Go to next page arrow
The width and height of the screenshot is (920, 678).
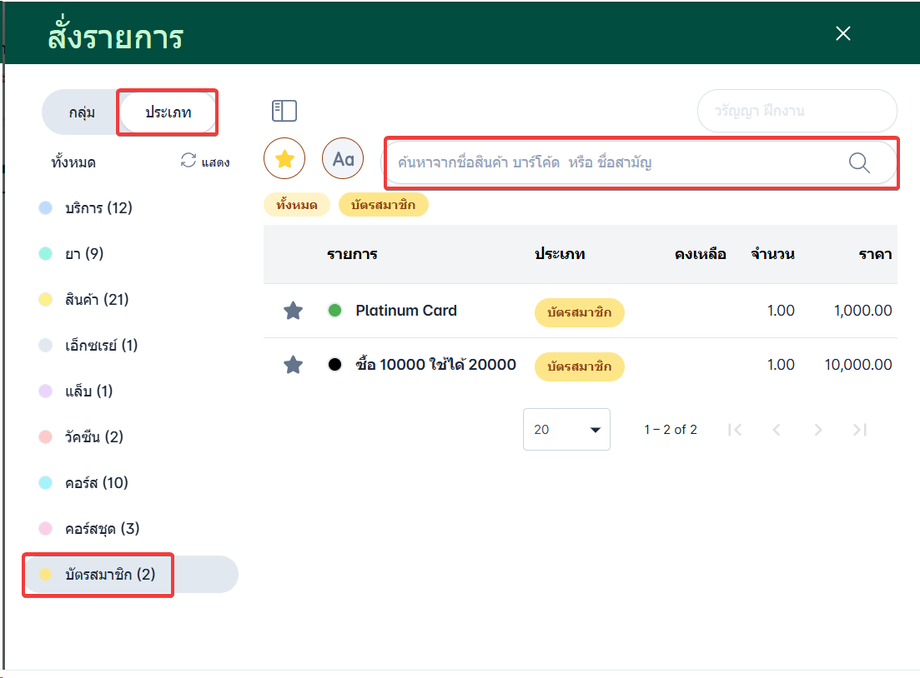pos(818,430)
